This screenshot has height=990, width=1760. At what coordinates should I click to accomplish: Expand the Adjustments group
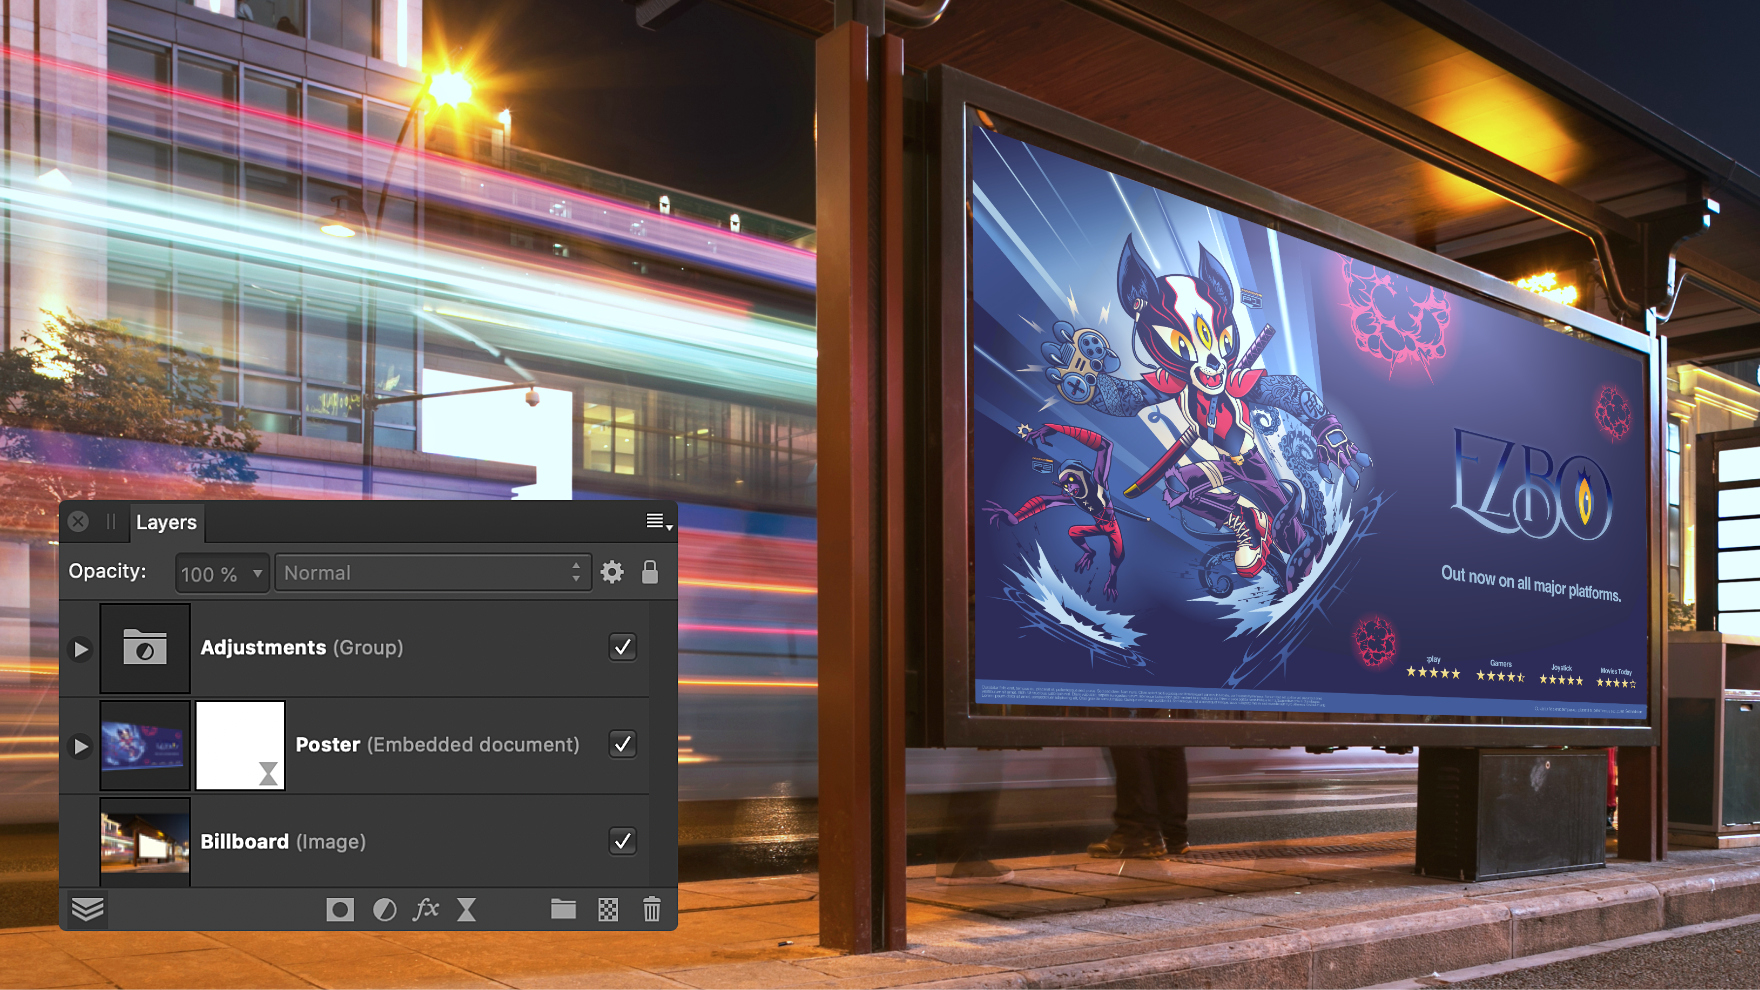81,649
